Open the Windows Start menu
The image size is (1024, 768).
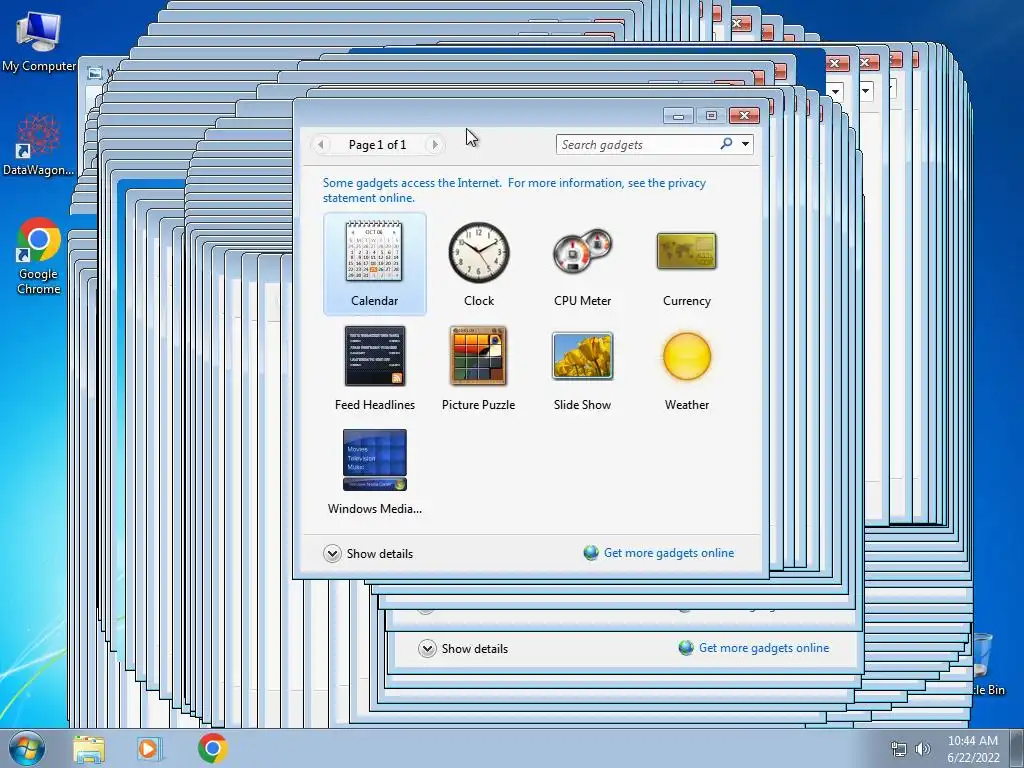coord(27,748)
